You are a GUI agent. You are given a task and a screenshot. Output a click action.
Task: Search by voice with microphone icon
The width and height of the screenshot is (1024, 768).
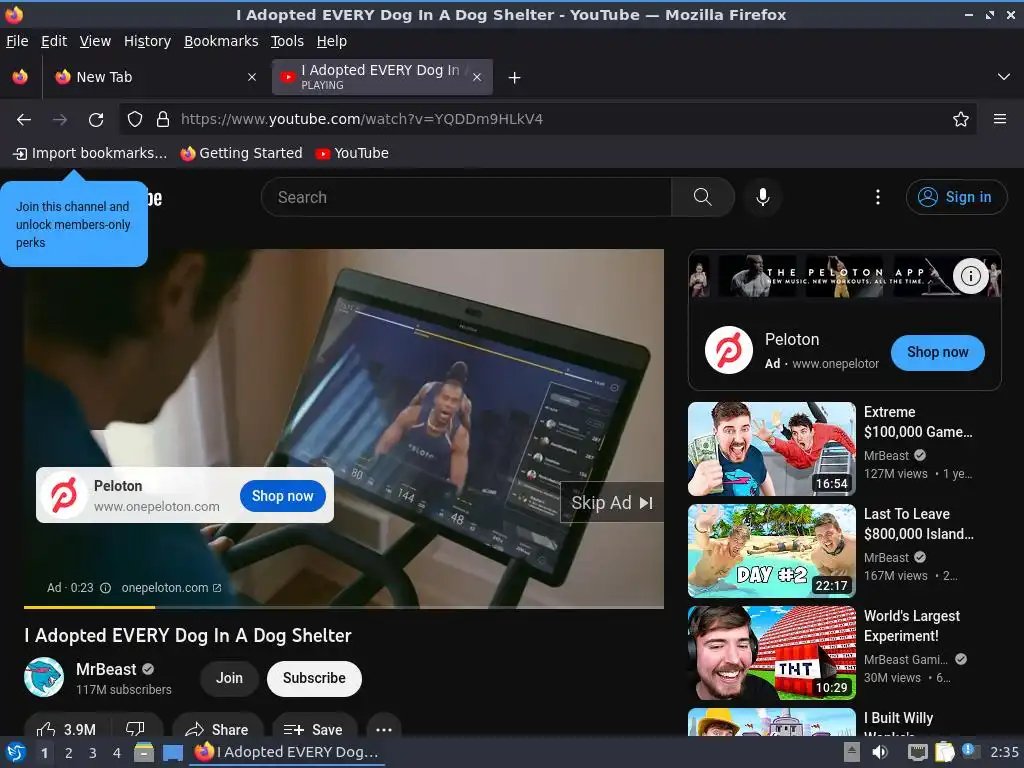coord(762,197)
